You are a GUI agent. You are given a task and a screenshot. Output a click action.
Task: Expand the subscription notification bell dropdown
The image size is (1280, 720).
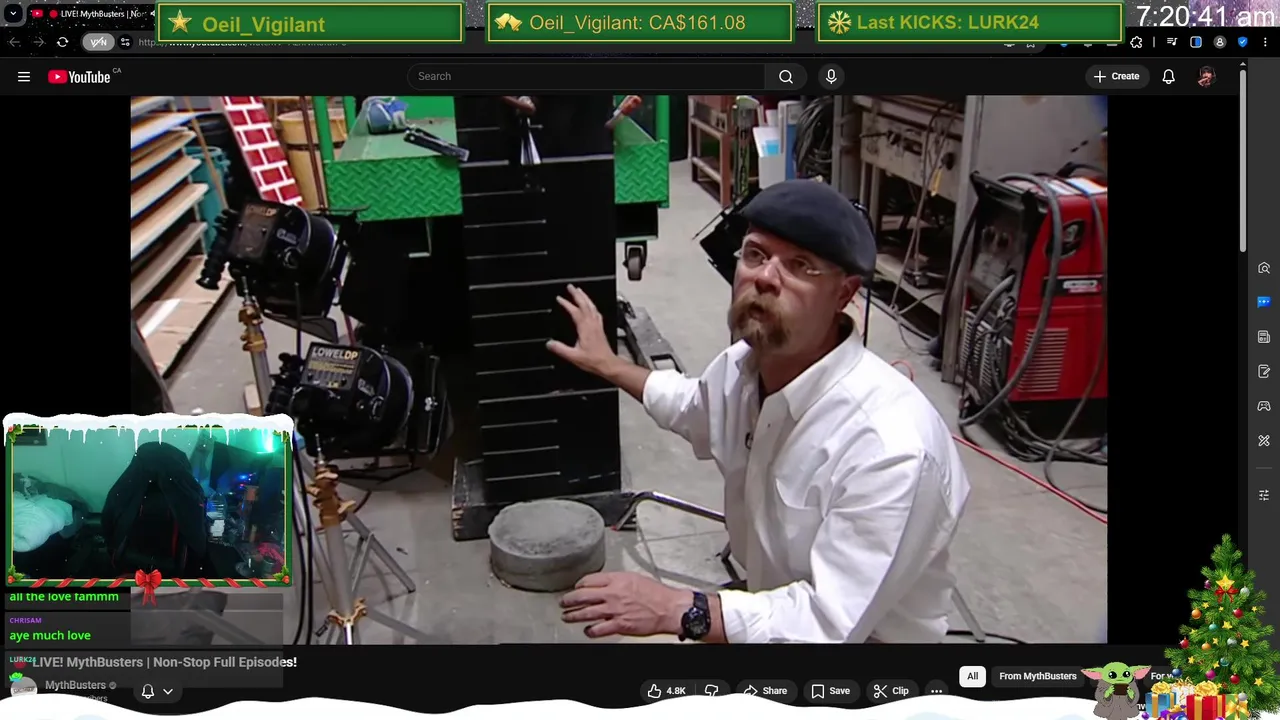[157, 691]
